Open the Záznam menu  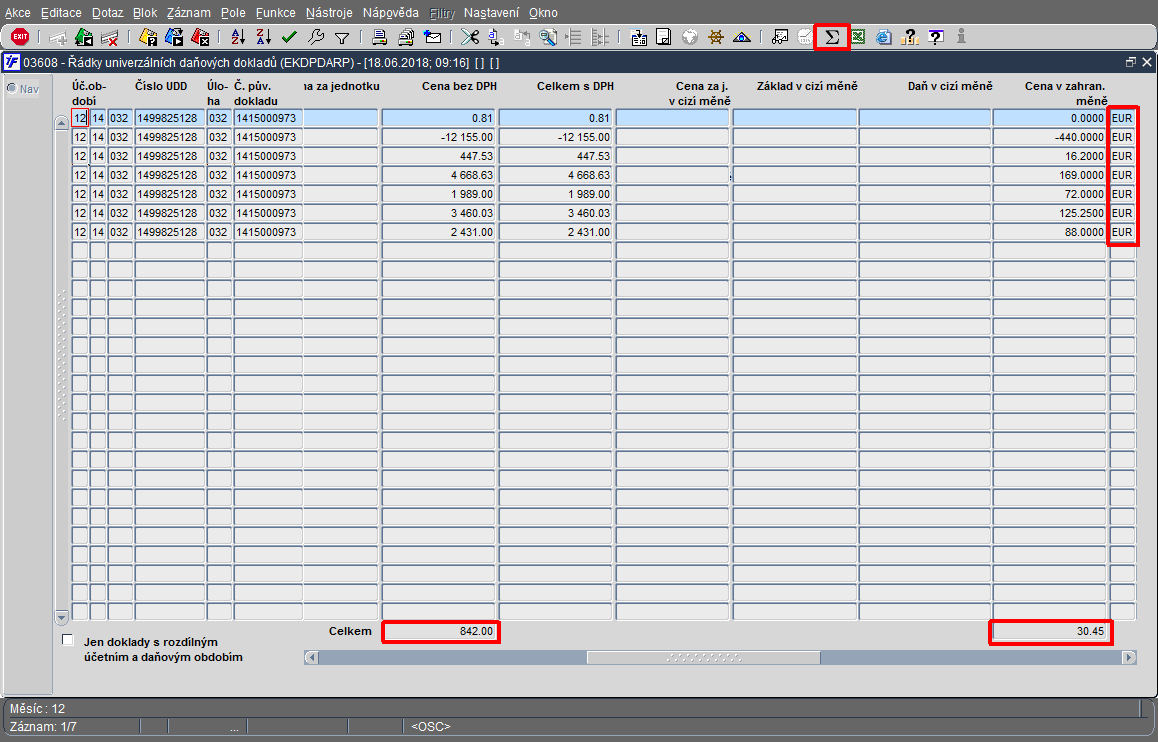[x=188, y=13]
